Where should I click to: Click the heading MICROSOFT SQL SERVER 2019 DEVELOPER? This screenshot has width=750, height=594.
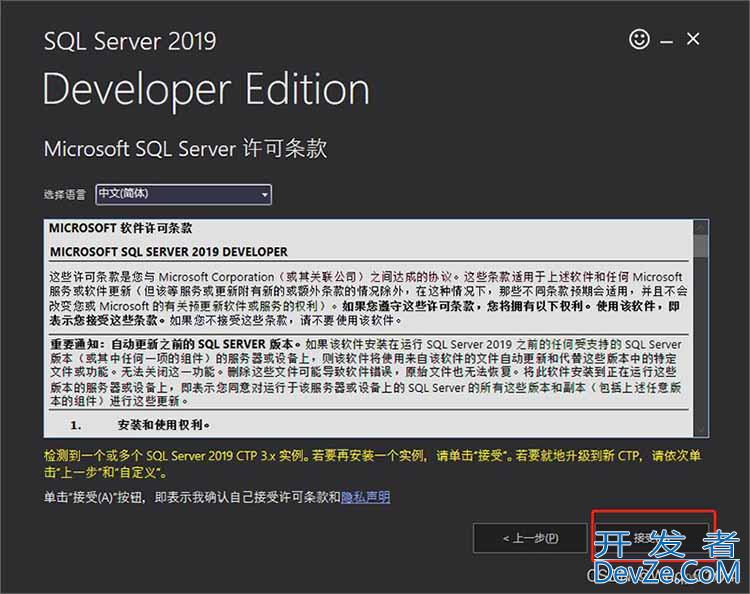point(169,252)
